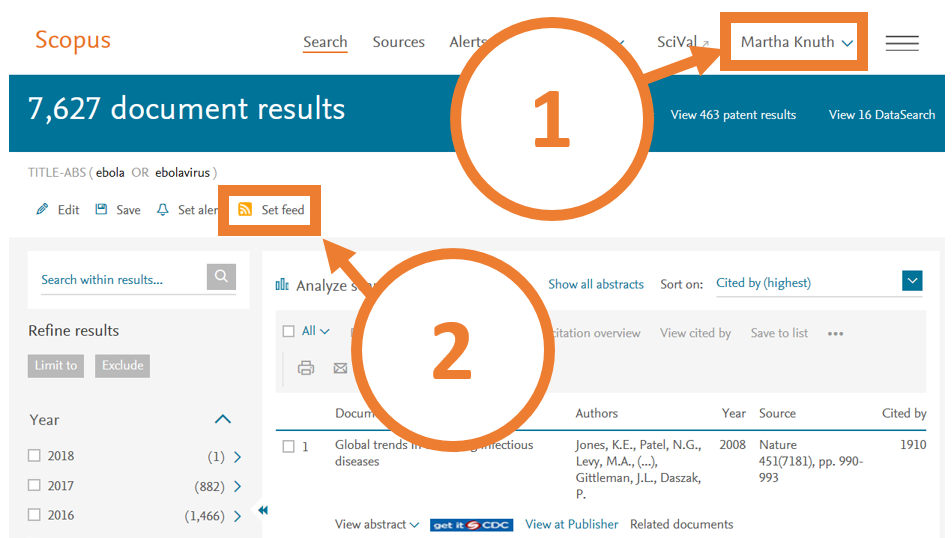Expand View abstract for result 1
The height and width of the screenshot is (538, 952).
click(x=376, y=524)
